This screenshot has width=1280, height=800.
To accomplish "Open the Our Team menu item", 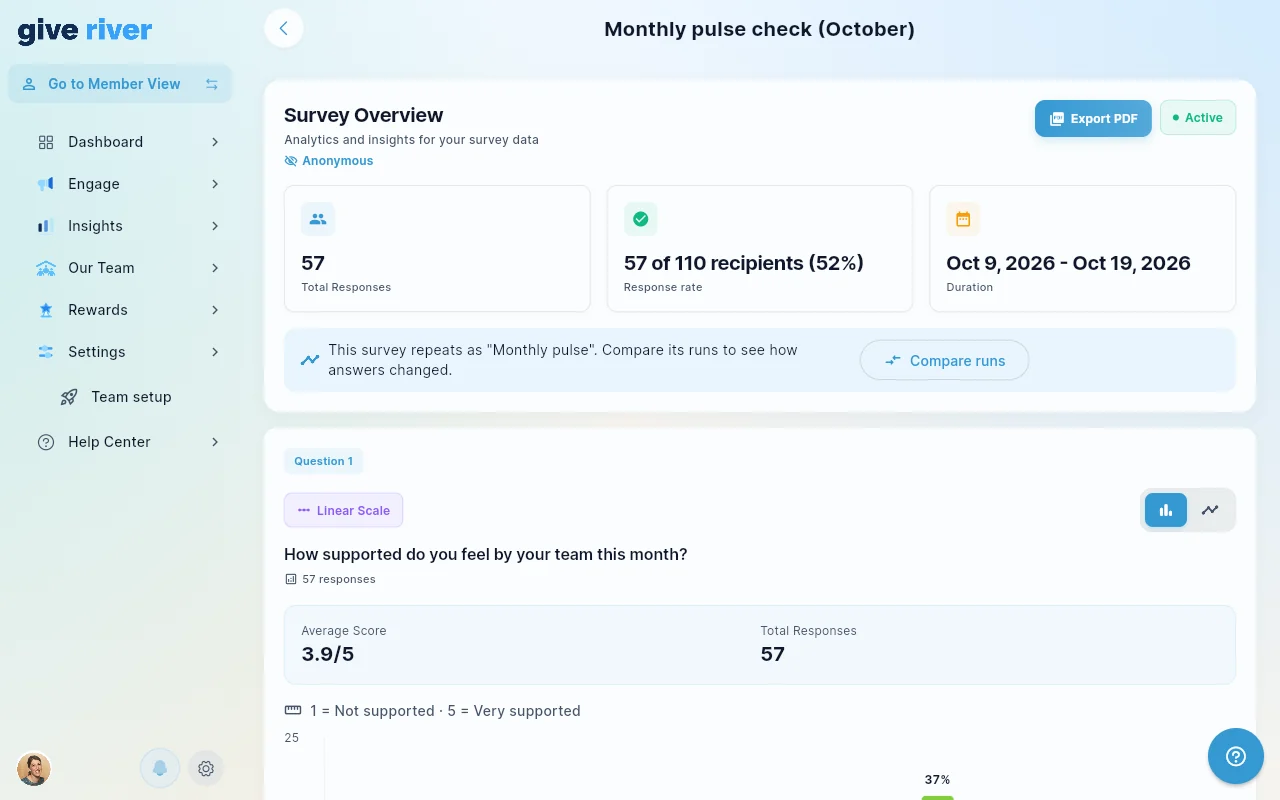I will coord(128,268).
